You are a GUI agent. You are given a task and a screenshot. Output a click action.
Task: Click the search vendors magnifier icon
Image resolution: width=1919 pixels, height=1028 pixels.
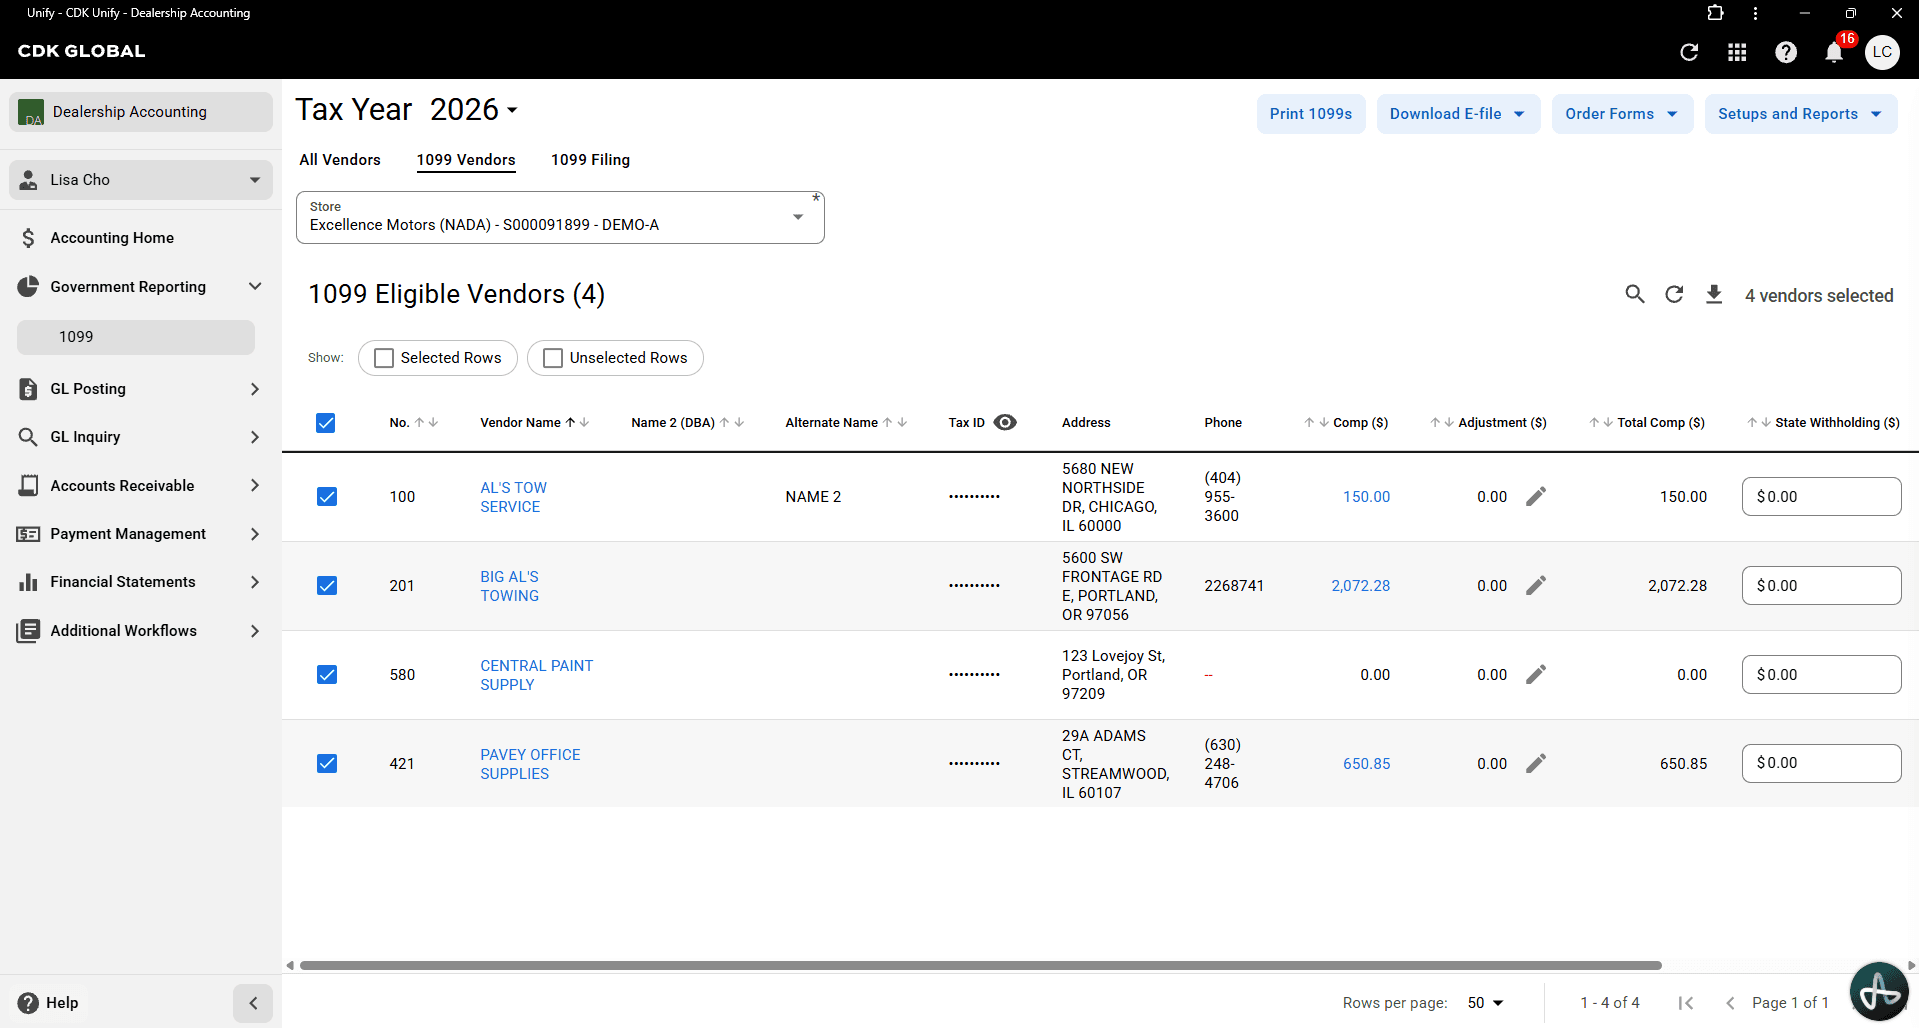(1635, 294)
